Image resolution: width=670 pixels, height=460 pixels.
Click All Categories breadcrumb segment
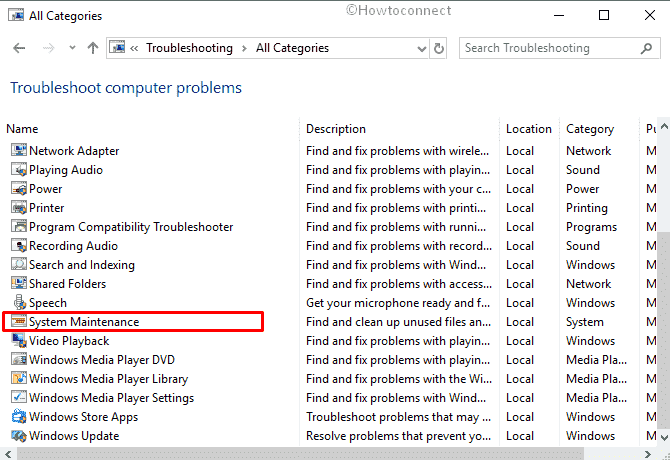(x=292, y=48)
